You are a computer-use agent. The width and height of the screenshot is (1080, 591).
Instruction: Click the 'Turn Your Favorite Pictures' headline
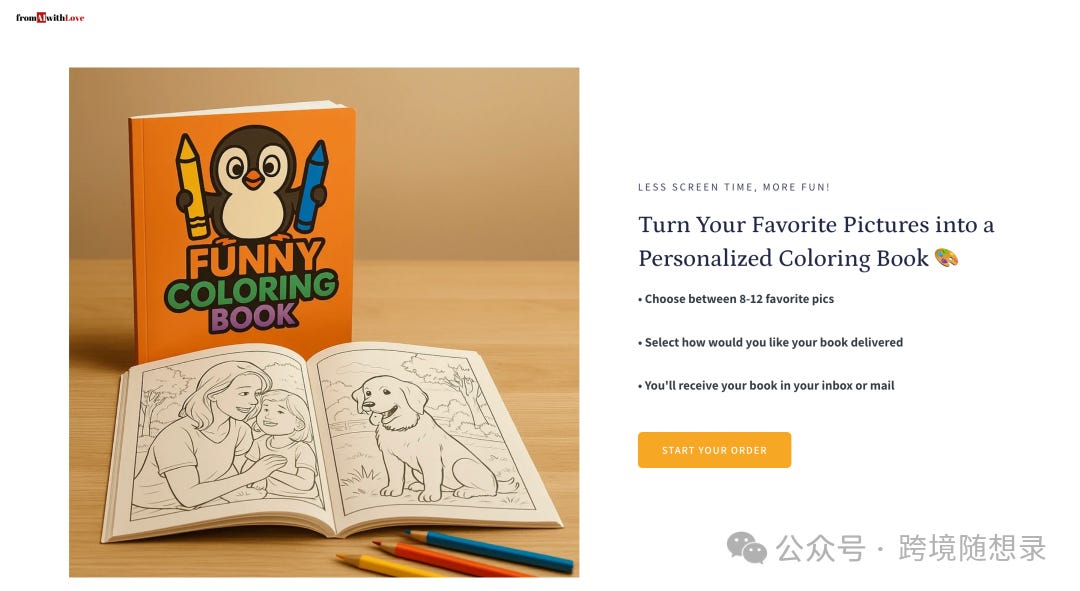(816, 241)
